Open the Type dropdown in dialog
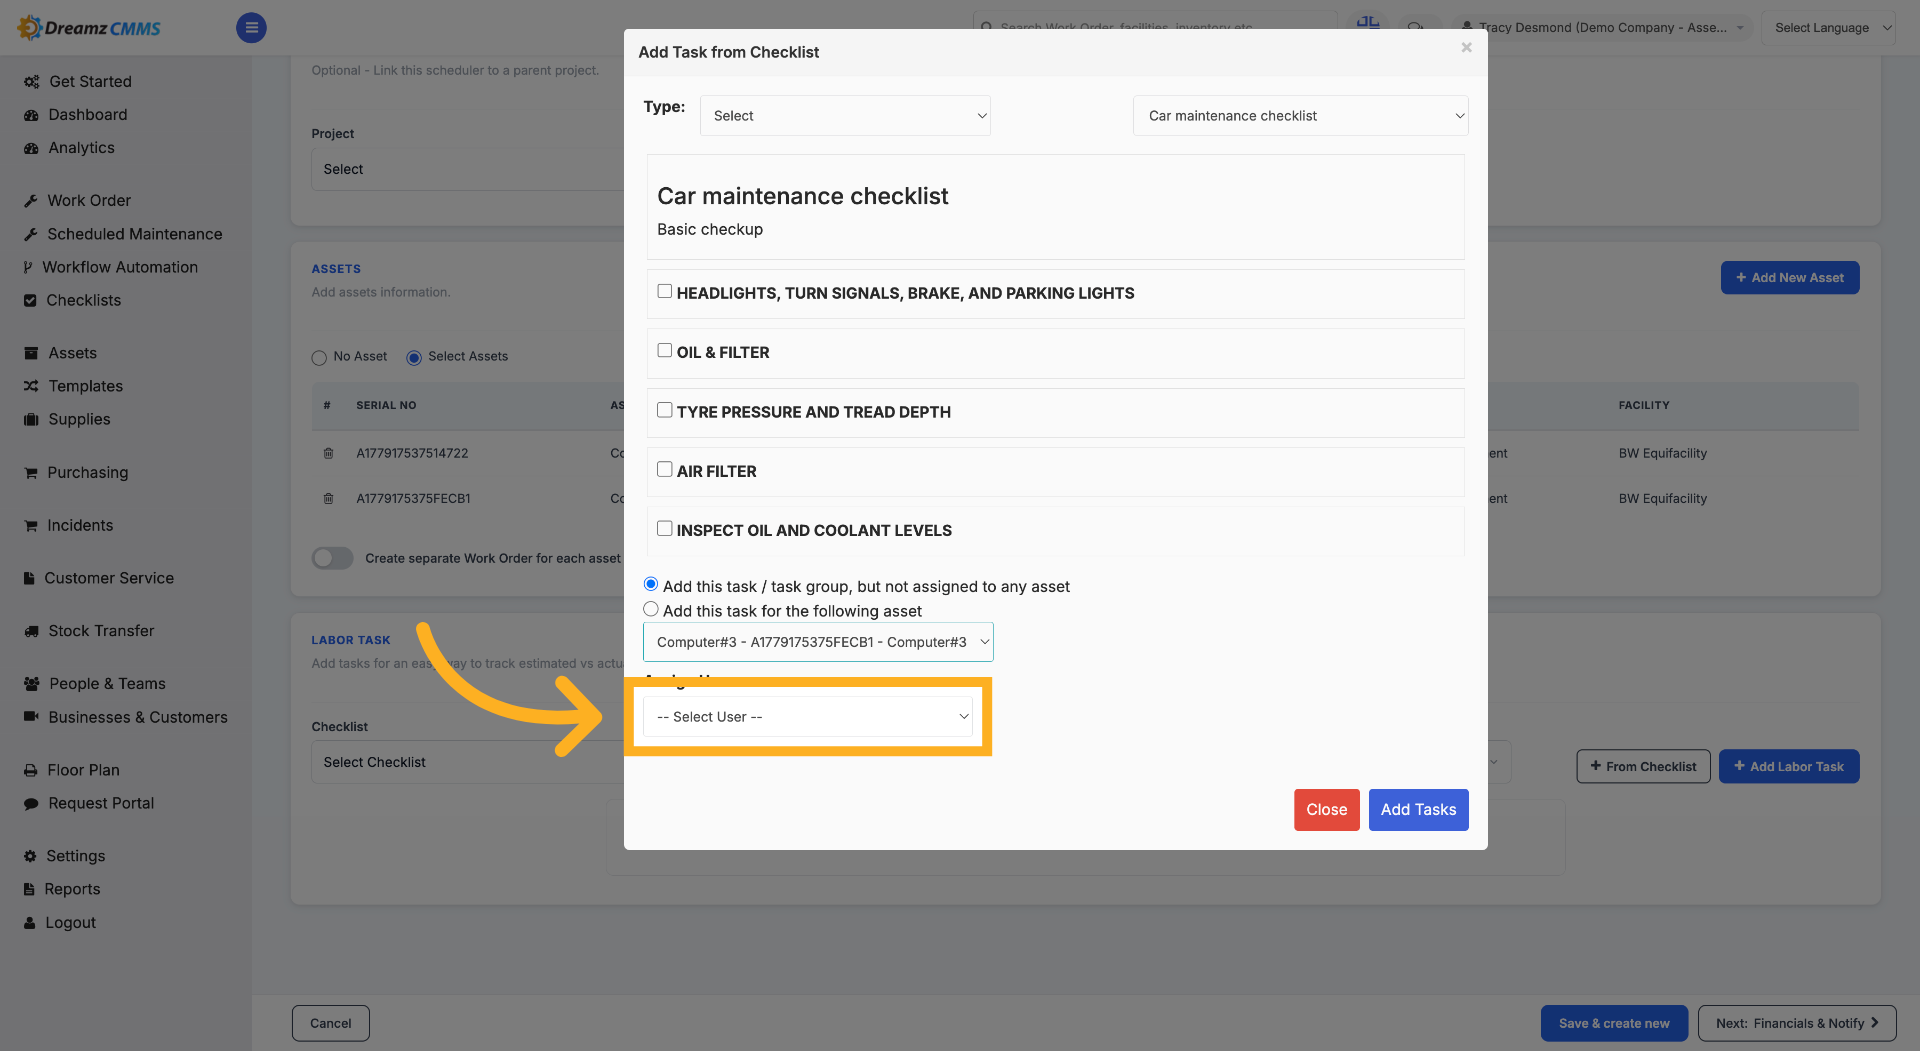Image resolution: width=1920 pixels, height=1051 pixels. 845,116
